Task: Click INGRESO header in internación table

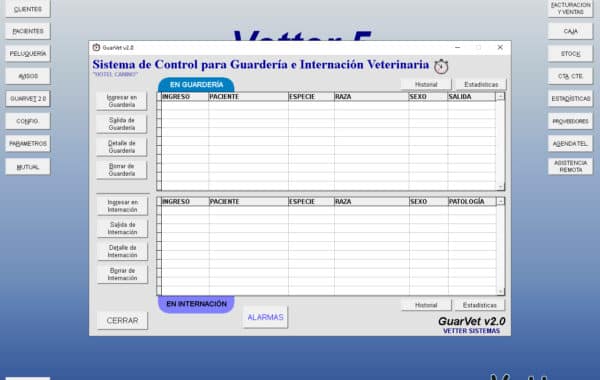Action: pos(185,202)
